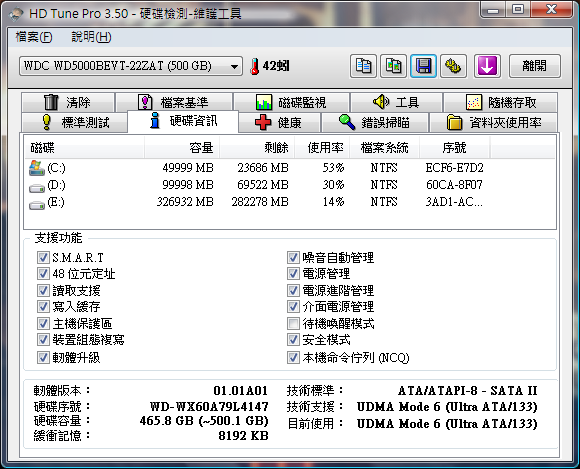This screenshot has width=580, height=469.
Task: Switch to the 錯誤掃瞄 tab
Action: [x=375, y=122]
